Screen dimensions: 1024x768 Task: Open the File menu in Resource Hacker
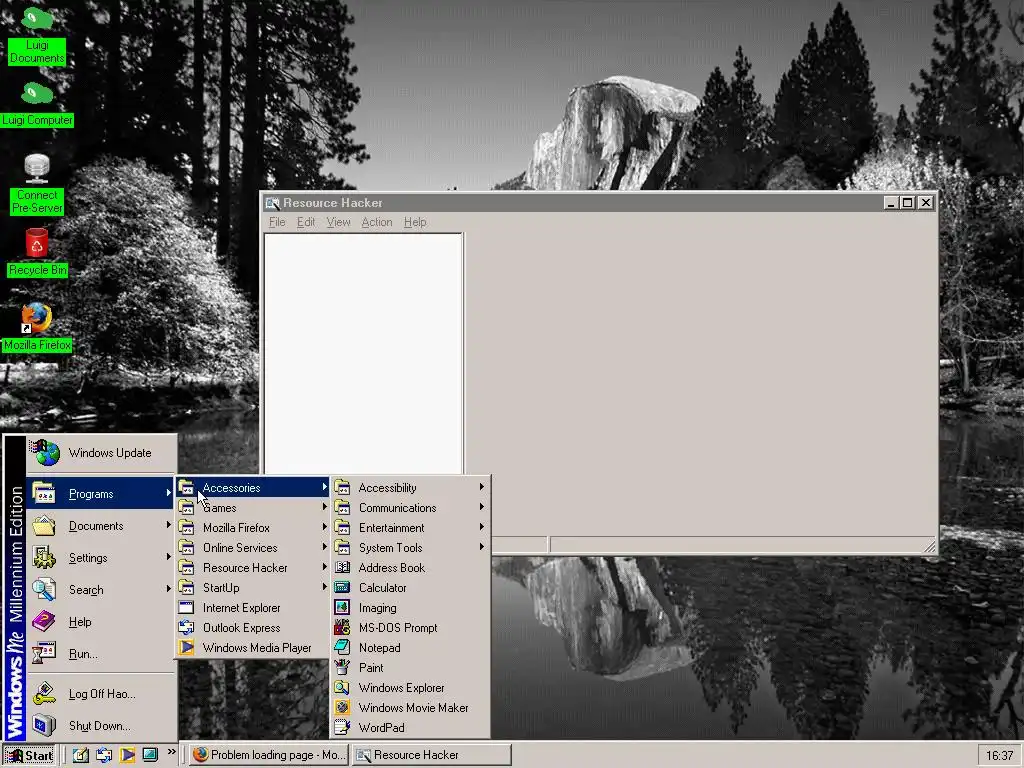pyautogui.click(x=277, y=222)
